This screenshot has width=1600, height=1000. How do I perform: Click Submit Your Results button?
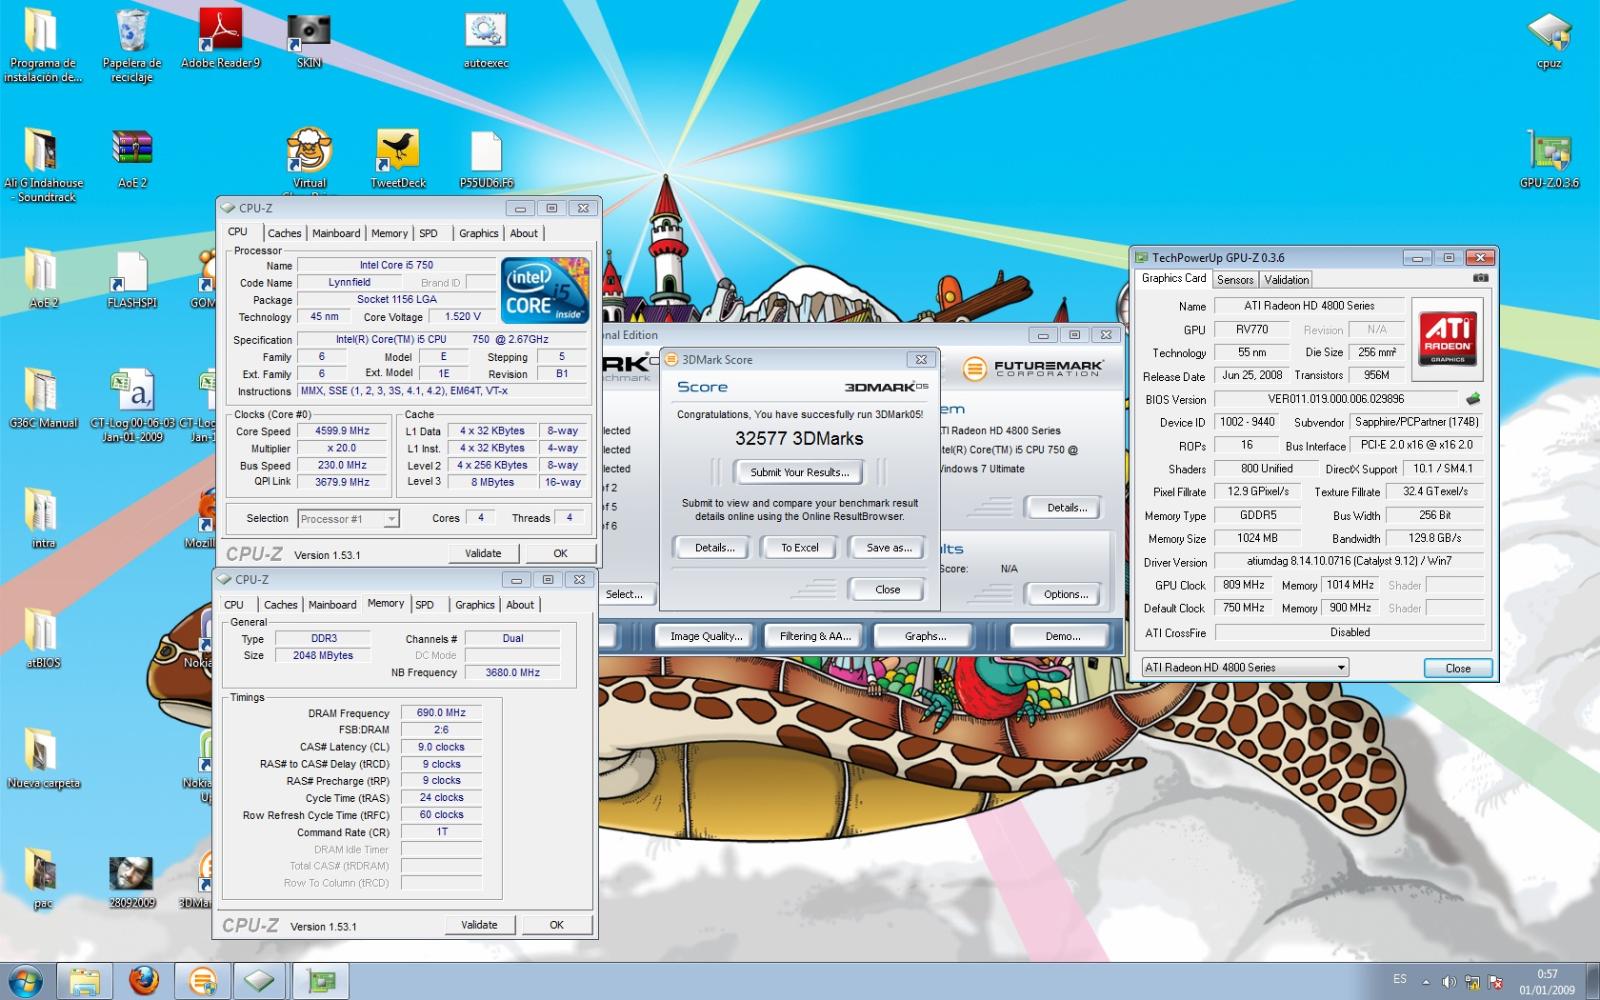799,472
